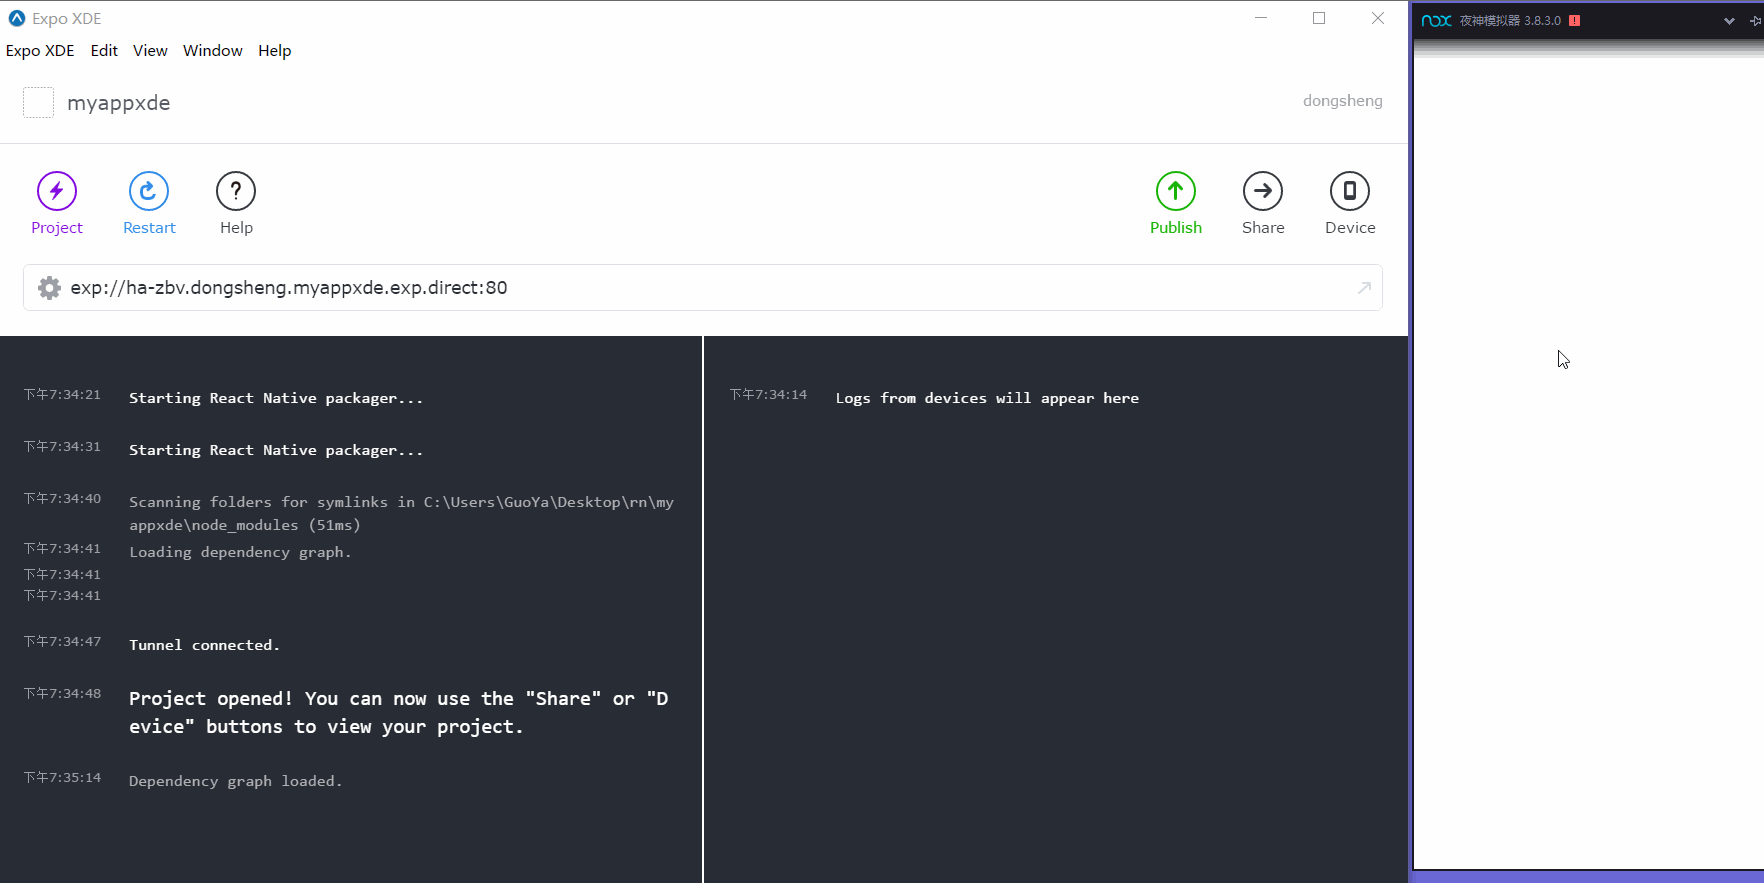Screen dimensions: 1764x883
Task: Click the open-URL arrow in address bar
Action: [1364, 288]
